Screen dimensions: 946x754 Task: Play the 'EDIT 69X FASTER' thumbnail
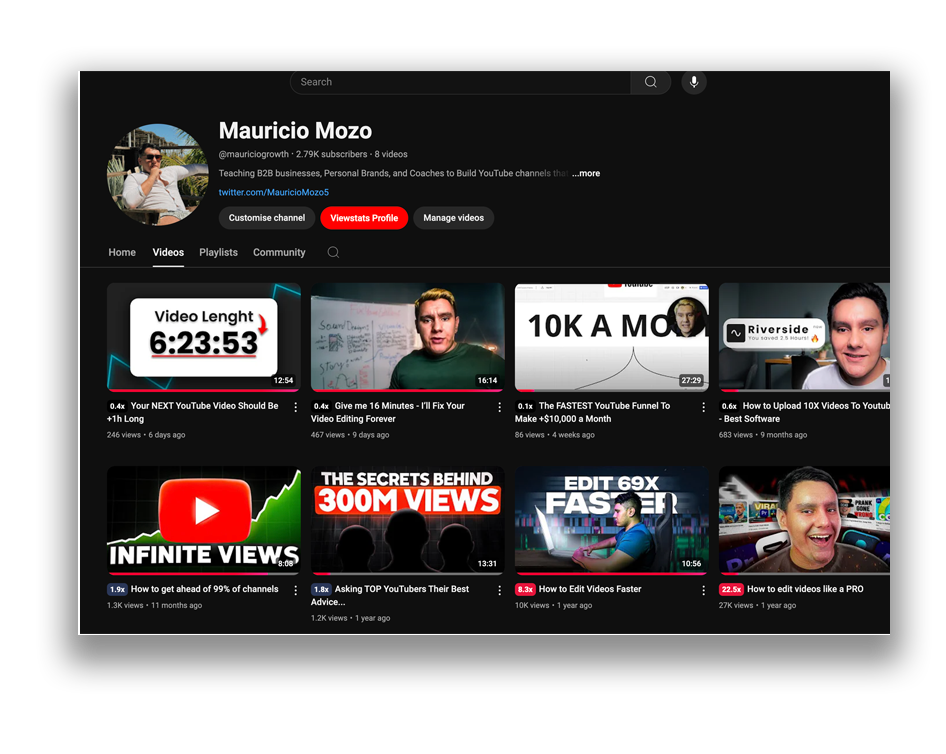coord(612,521)
